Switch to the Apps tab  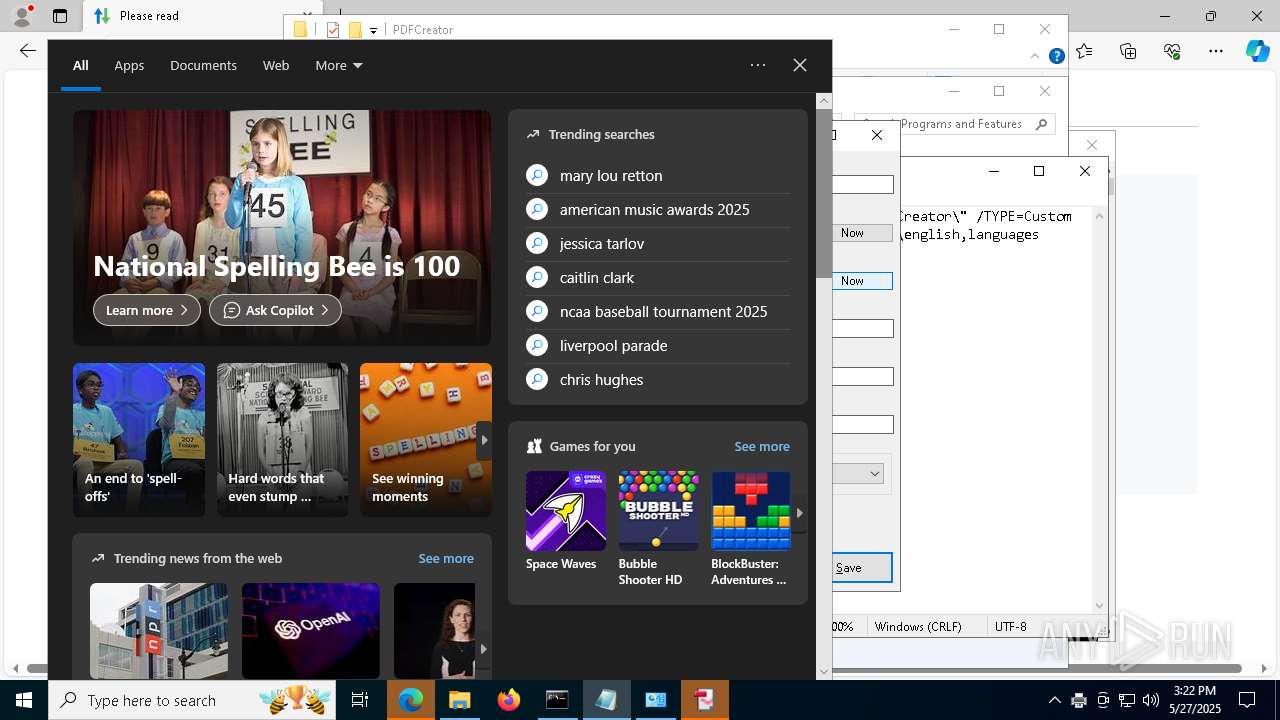click(x=129, y=65)
